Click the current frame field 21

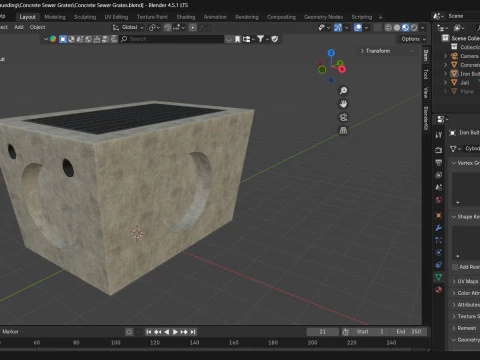322,332
